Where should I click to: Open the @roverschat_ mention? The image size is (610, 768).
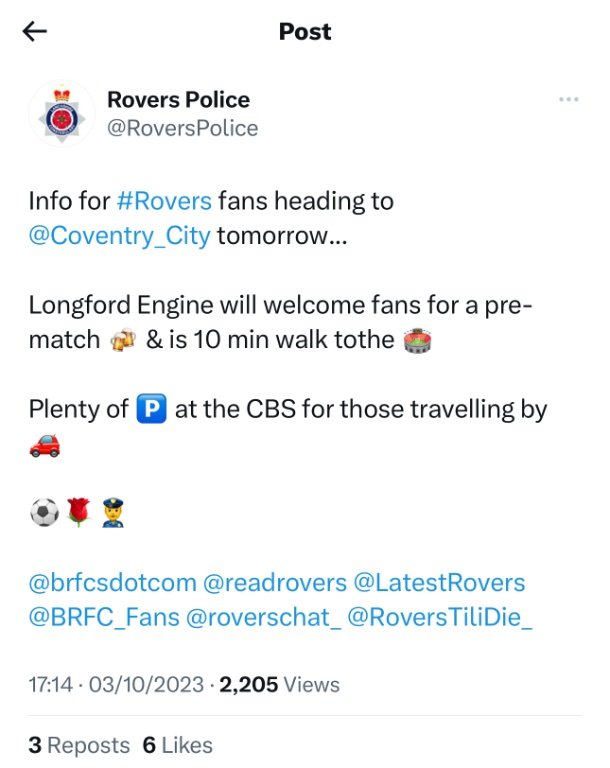point(264,617)
